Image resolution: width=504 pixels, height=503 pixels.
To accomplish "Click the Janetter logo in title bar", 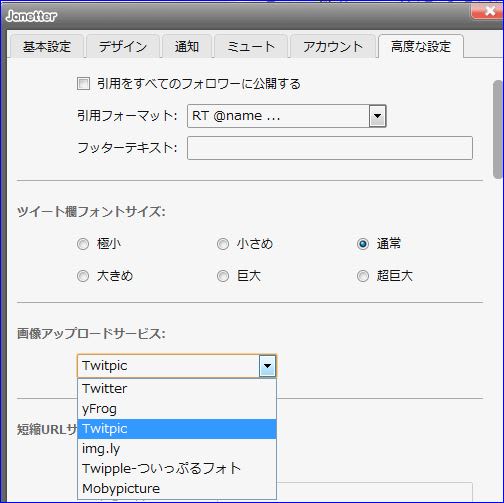I will pyautogui.click(x=31, y=16).
